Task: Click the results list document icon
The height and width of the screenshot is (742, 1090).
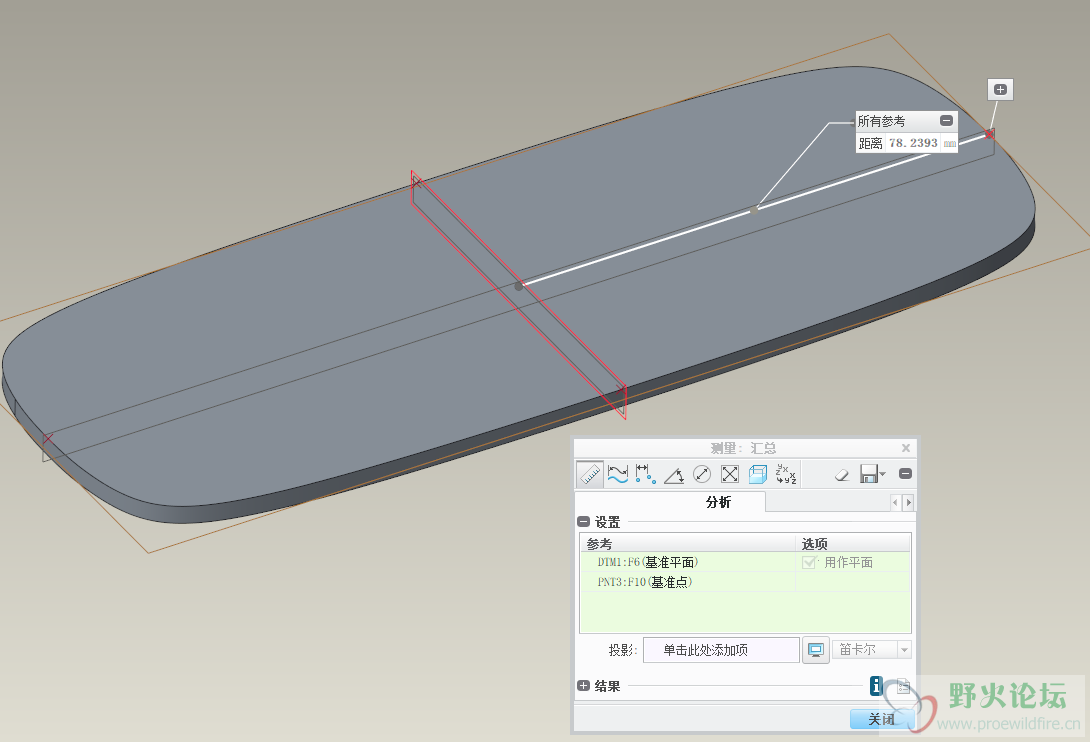Action: (x=903, y=686)
